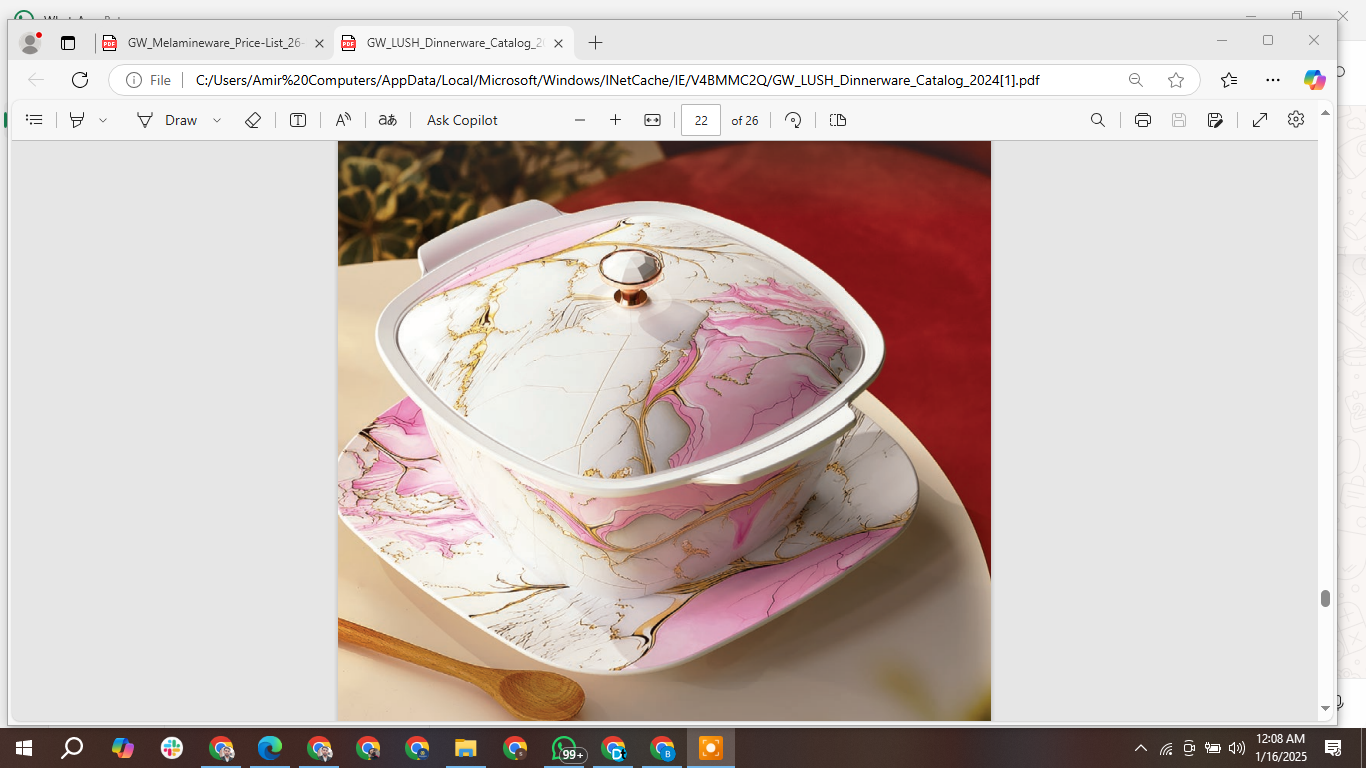Toggle Fit to width
This screenshot has height=768, width=1366.
pos(652,120)
